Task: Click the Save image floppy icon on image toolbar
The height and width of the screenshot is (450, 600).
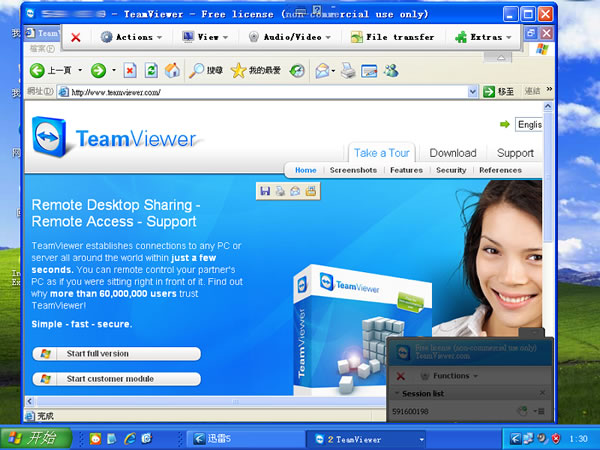Action: pos(265,191)
